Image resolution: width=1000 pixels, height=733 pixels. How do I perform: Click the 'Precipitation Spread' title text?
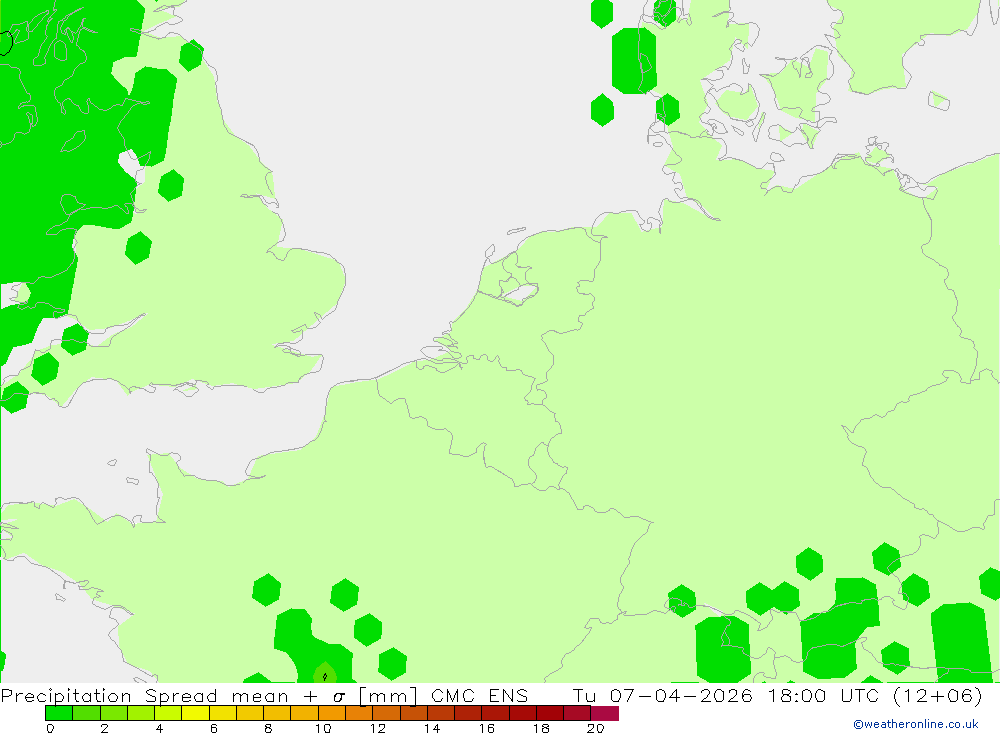109,696
